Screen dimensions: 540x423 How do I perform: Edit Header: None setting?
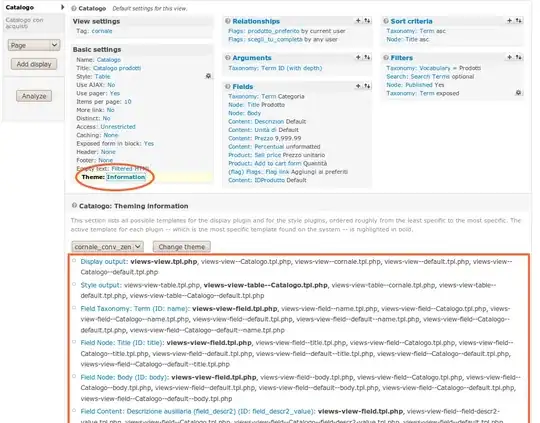(108, 152)
